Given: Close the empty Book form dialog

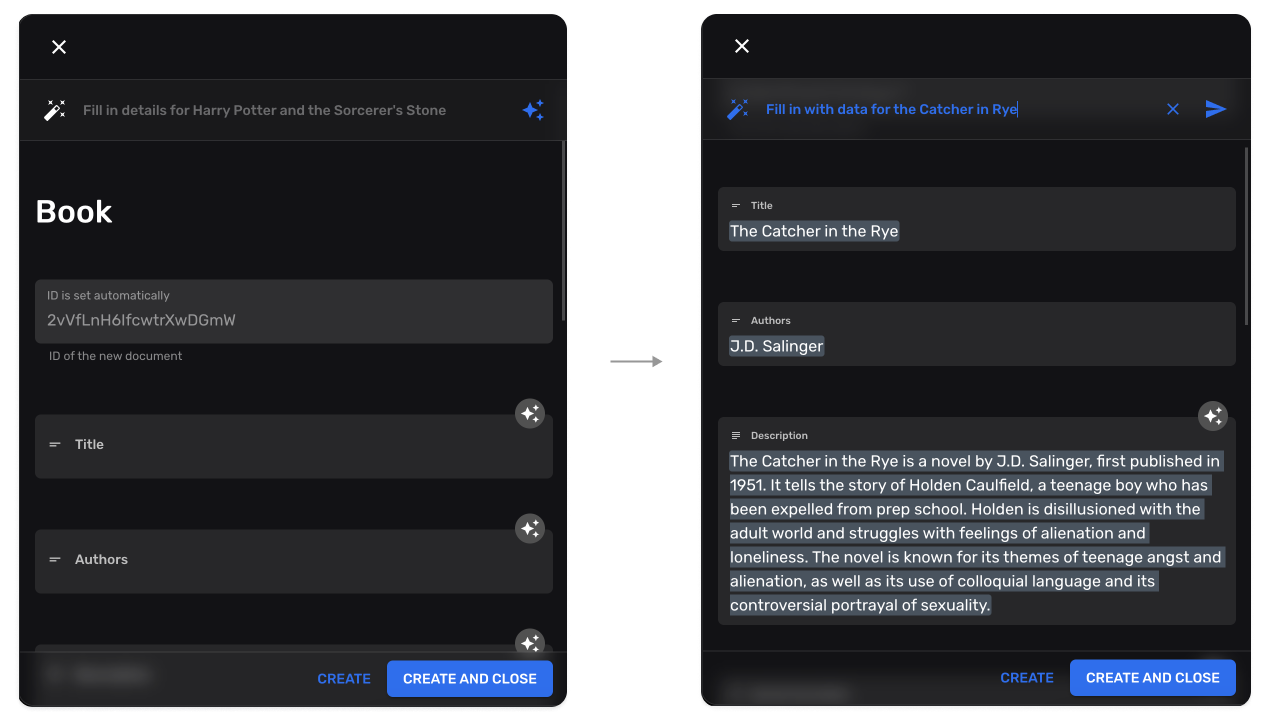Looking at the screenshot, I should [59, 47].
